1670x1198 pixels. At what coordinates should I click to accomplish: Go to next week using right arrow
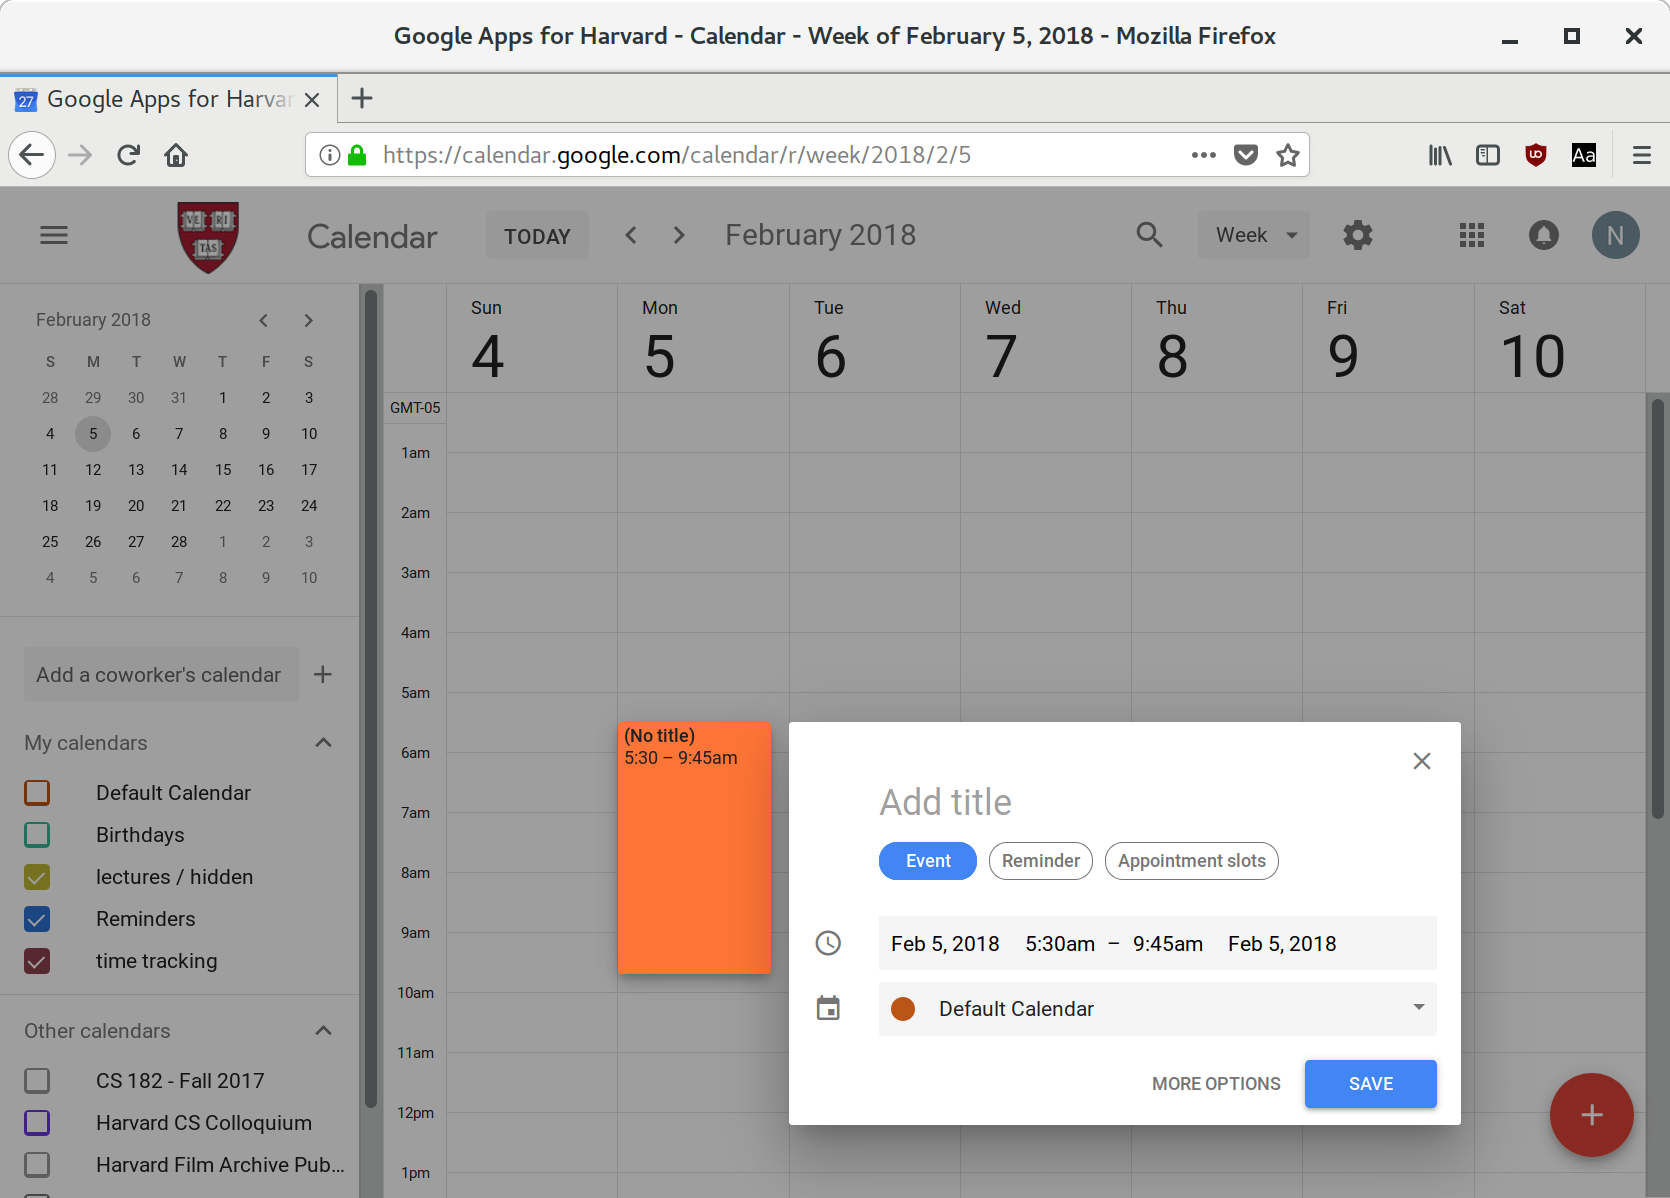[x=679, y=235]
